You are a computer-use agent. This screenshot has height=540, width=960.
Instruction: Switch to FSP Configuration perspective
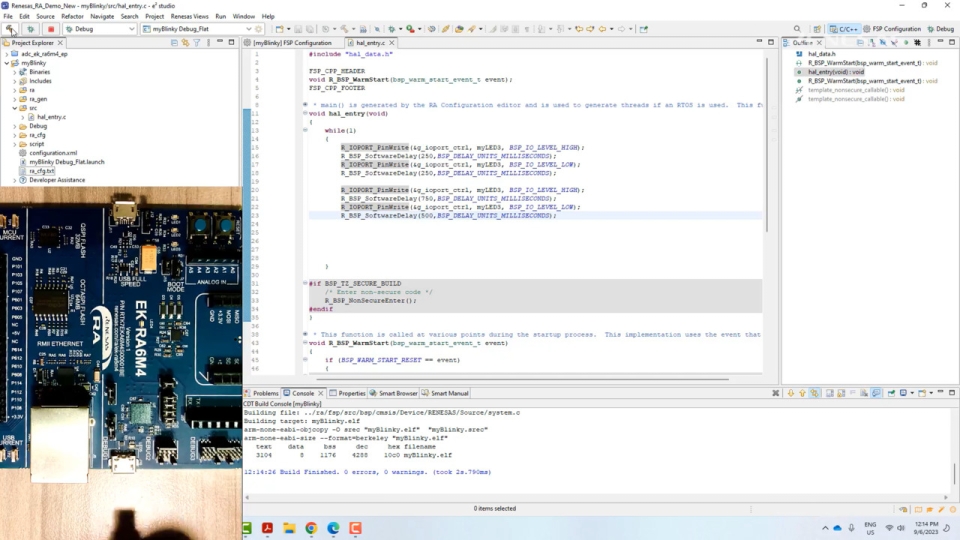pos(892,29)
